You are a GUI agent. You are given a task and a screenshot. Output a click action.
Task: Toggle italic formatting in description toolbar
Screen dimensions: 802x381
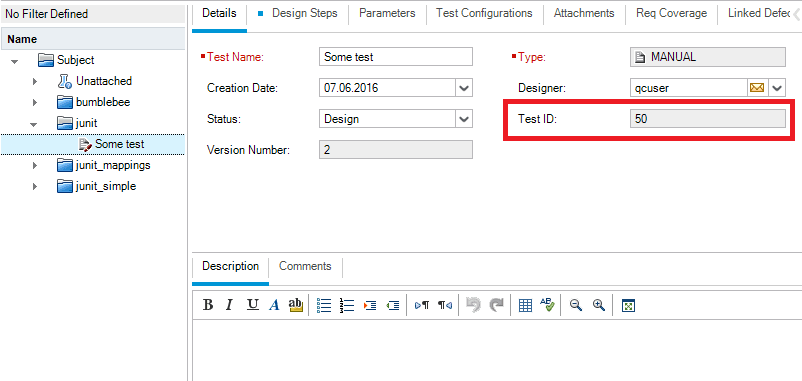pyautogui.click(x=229, y=305)
